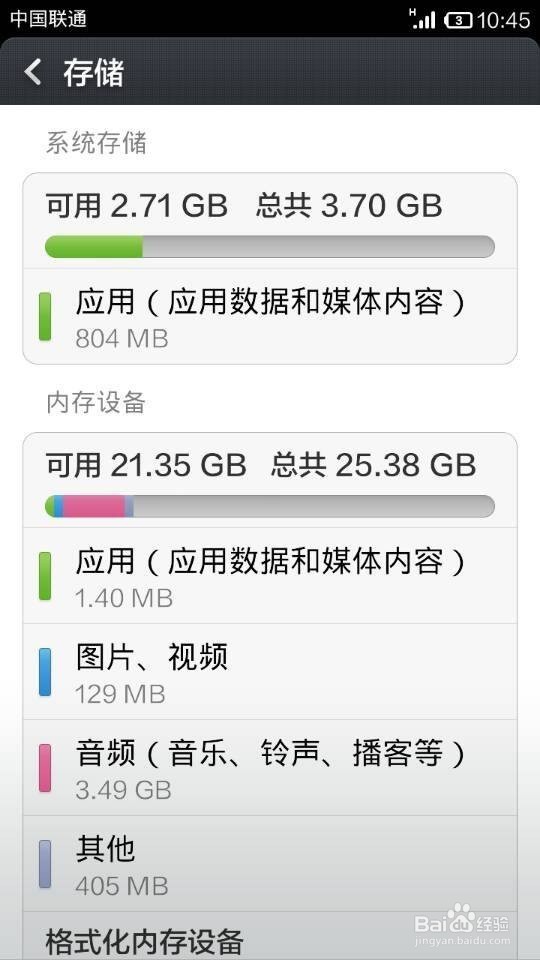
Task: Tap the back arrow in the header
Action: tap(33, 72)
